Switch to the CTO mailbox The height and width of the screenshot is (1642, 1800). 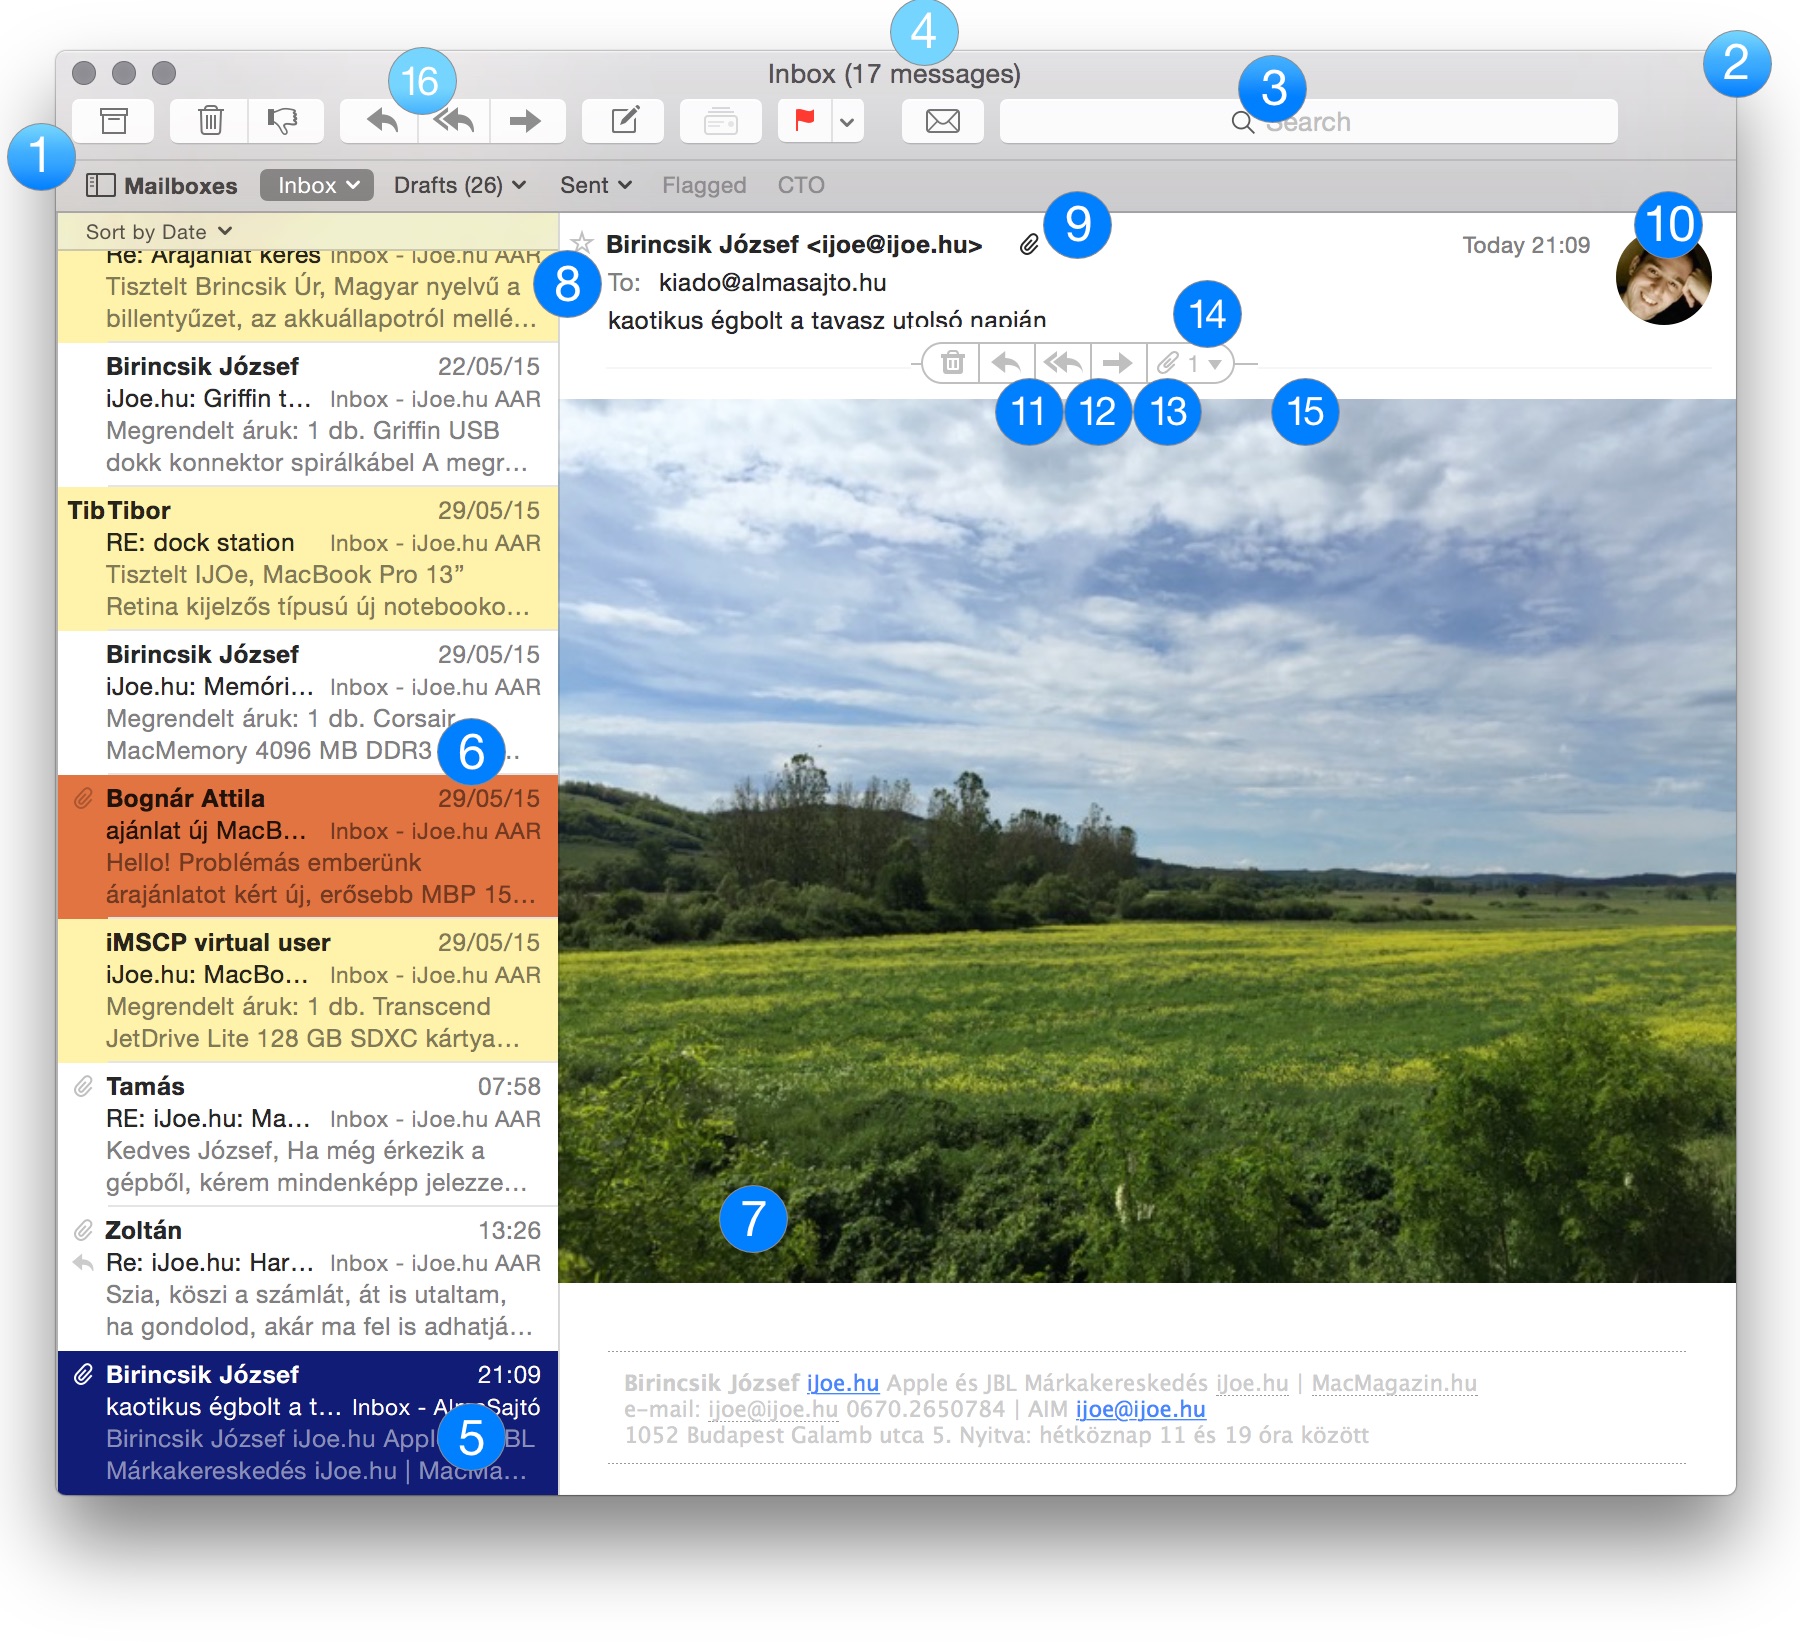pos(801,185)
